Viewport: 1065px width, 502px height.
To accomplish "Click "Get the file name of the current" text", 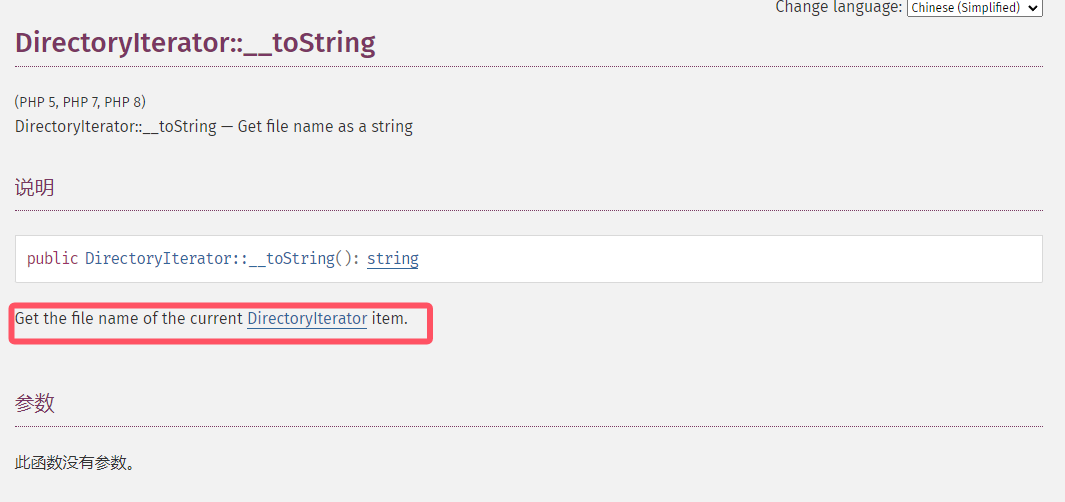I will pos(129,319).
